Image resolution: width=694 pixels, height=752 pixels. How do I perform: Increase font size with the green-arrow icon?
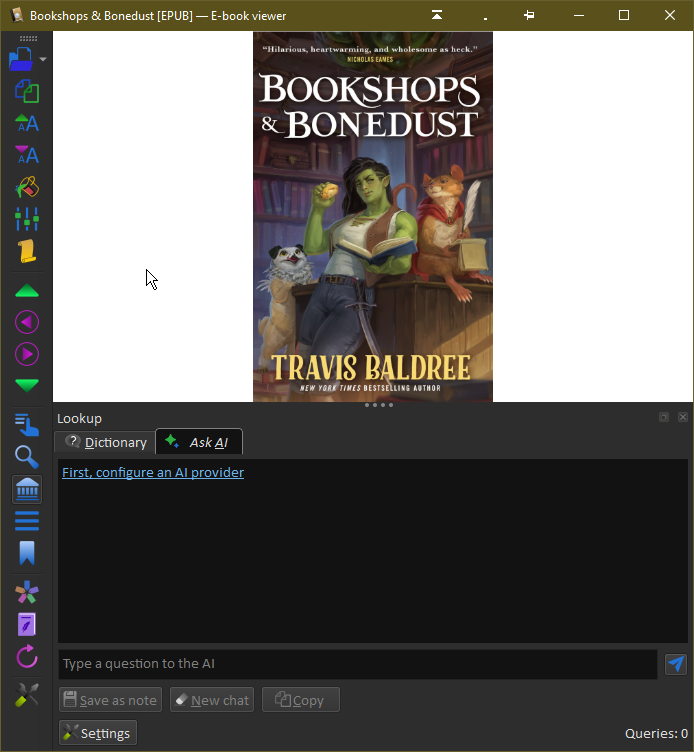(27, 123)
